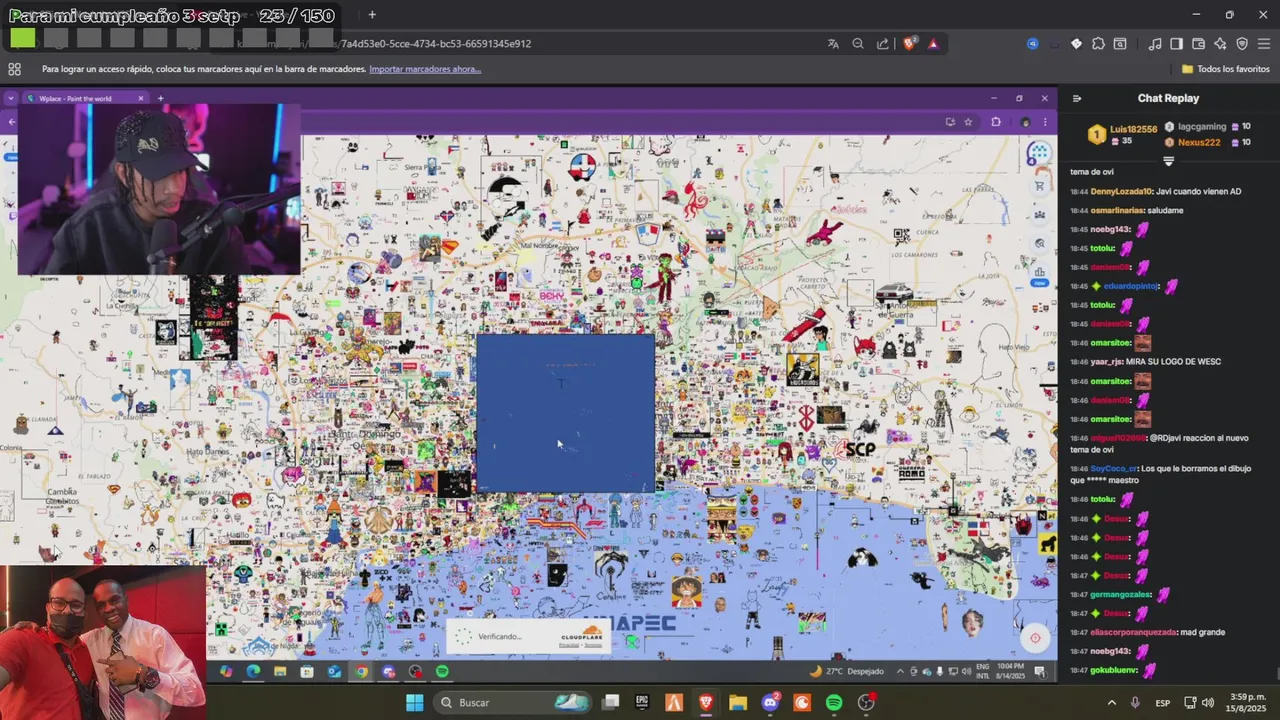This screenshot has width=1280, height=720.
Task: Open the Wplace explore search icon
Action: pos(1040,243)
